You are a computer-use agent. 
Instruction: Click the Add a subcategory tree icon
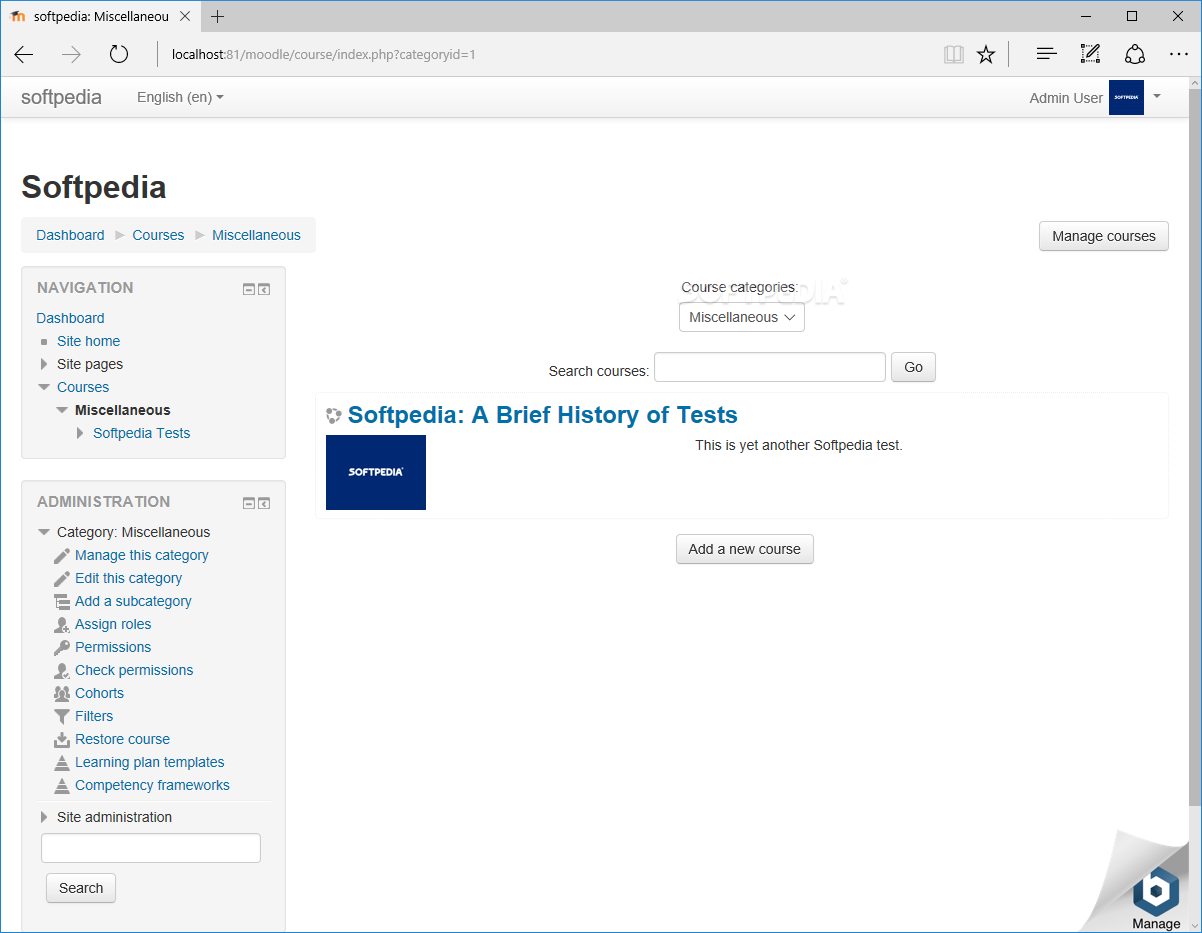(x=62, y=602)
